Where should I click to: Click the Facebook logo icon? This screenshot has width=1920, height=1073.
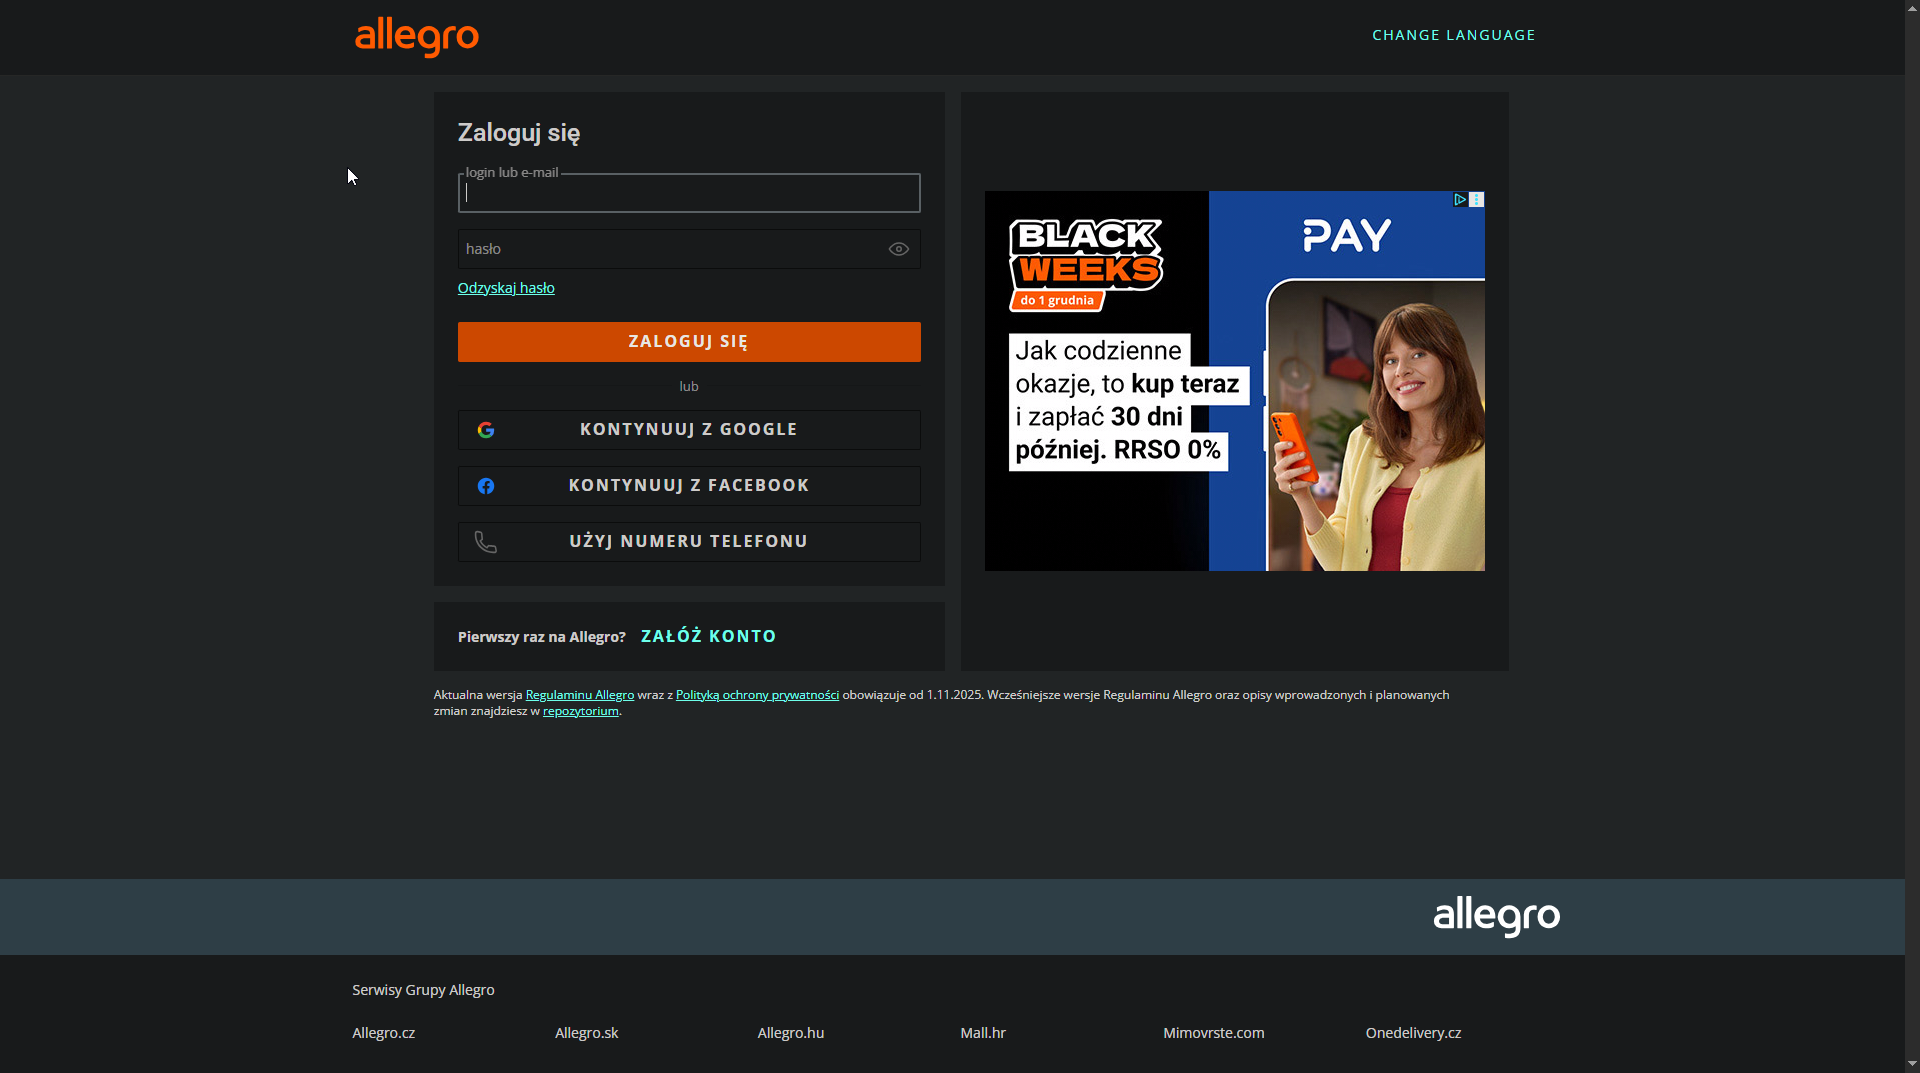click(x=486, y=486)
